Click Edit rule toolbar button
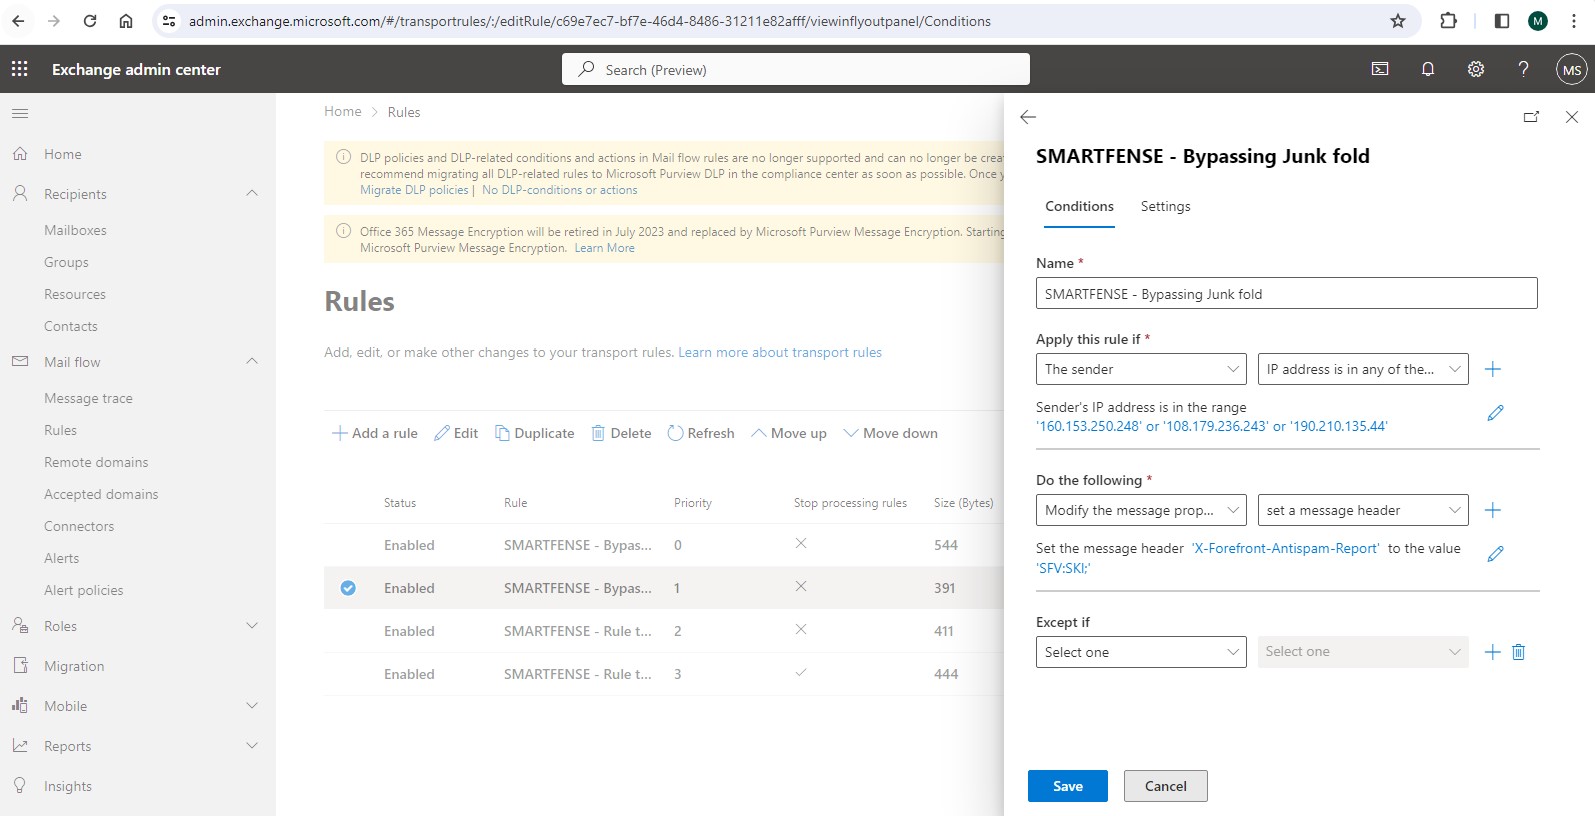 (x=456, y=433)
